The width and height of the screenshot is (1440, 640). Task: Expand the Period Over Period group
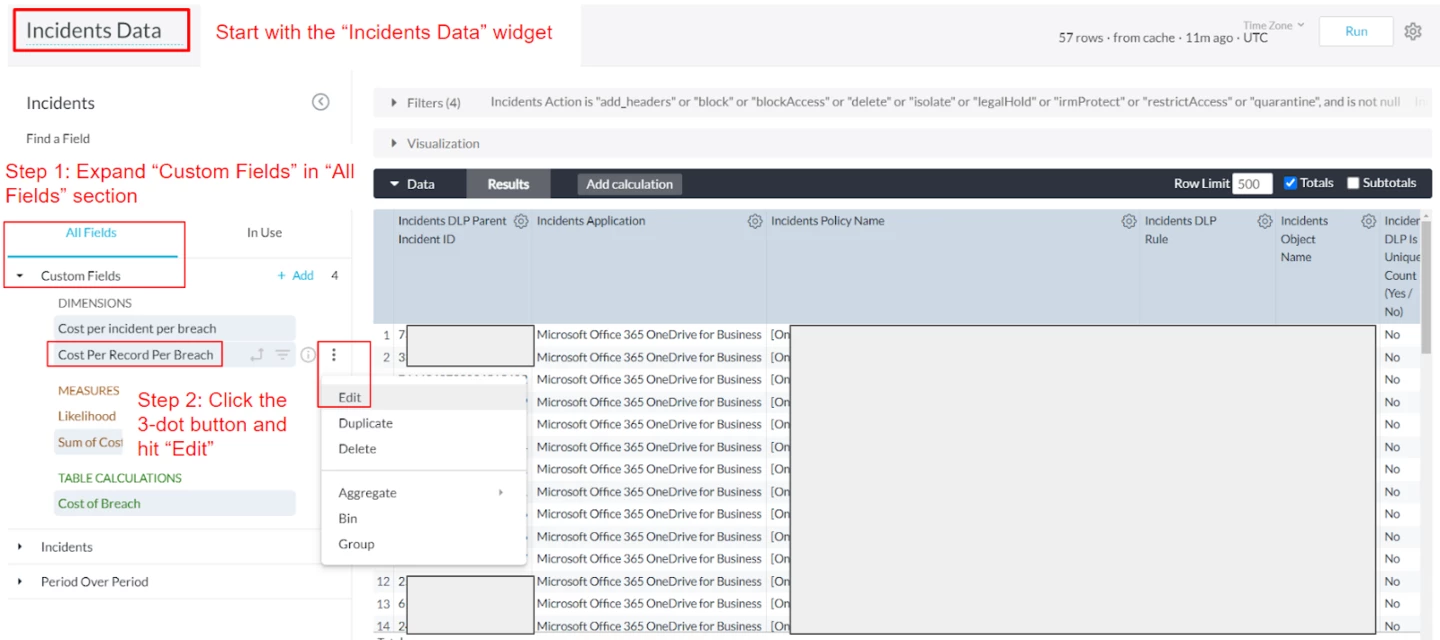[20, 582]
